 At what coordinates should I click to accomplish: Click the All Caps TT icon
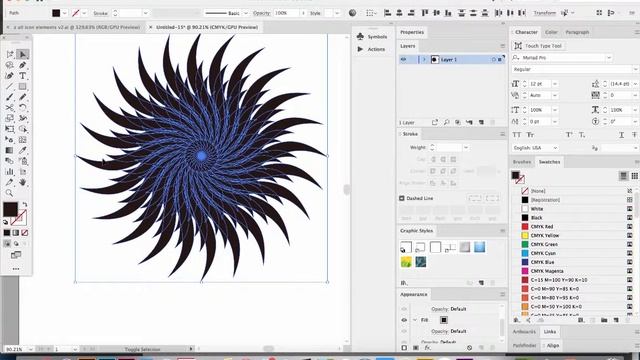coord(517,135)
